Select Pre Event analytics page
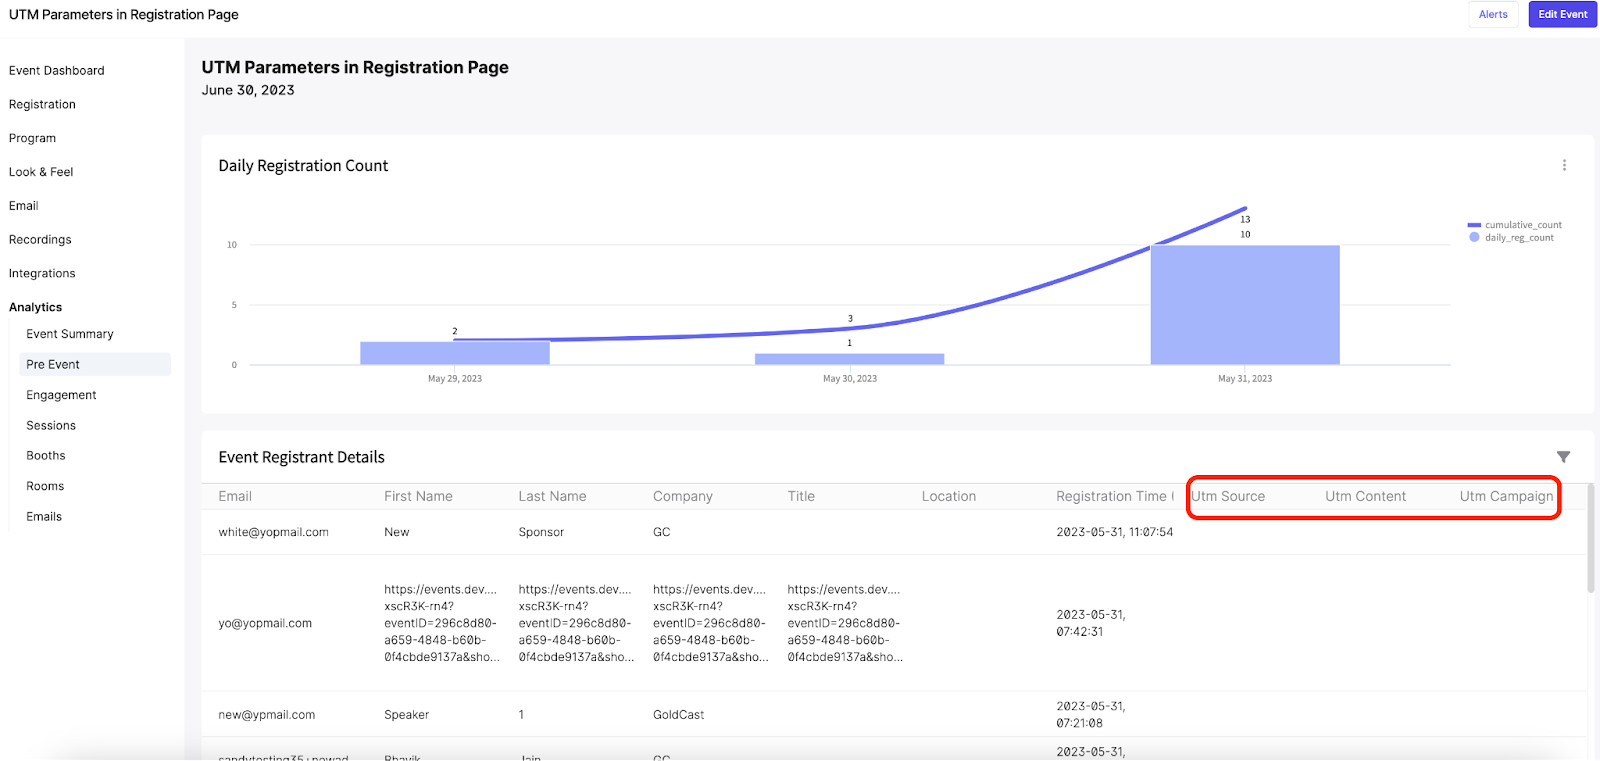The width and height of the screenshot is (1600, 761). coord(95,364)
